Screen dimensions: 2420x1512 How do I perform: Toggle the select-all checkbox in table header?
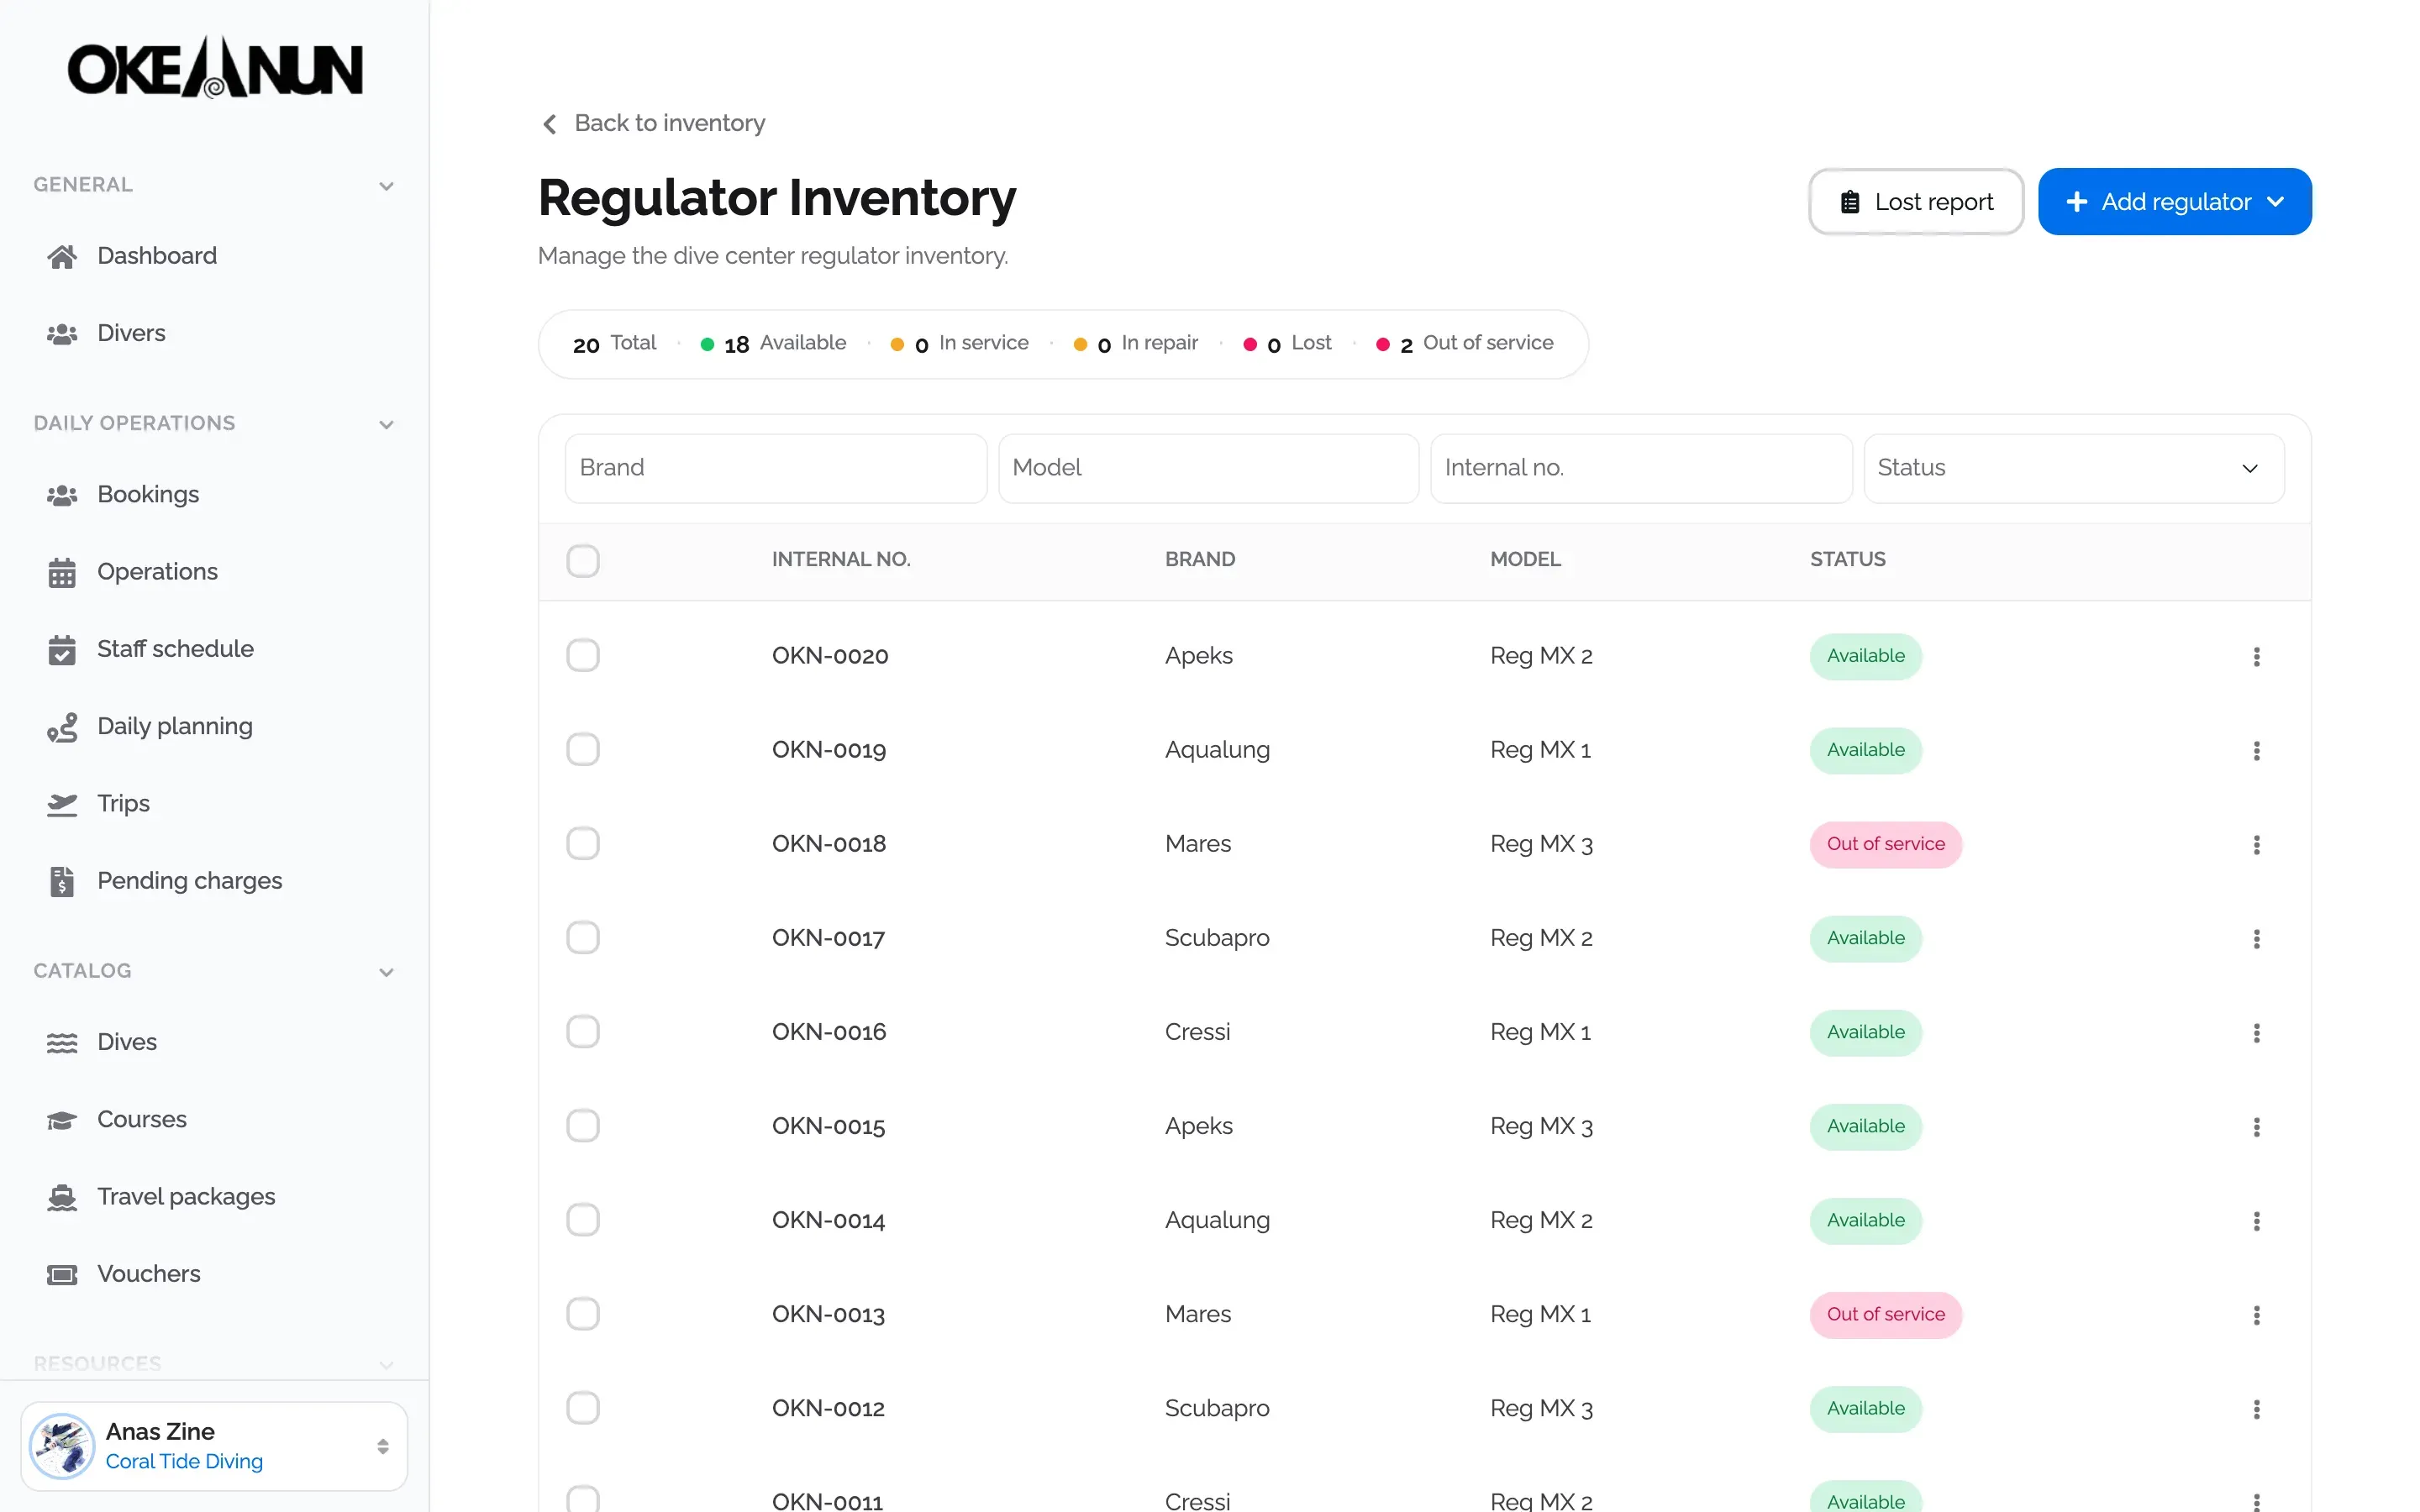[x=583, y=560]
